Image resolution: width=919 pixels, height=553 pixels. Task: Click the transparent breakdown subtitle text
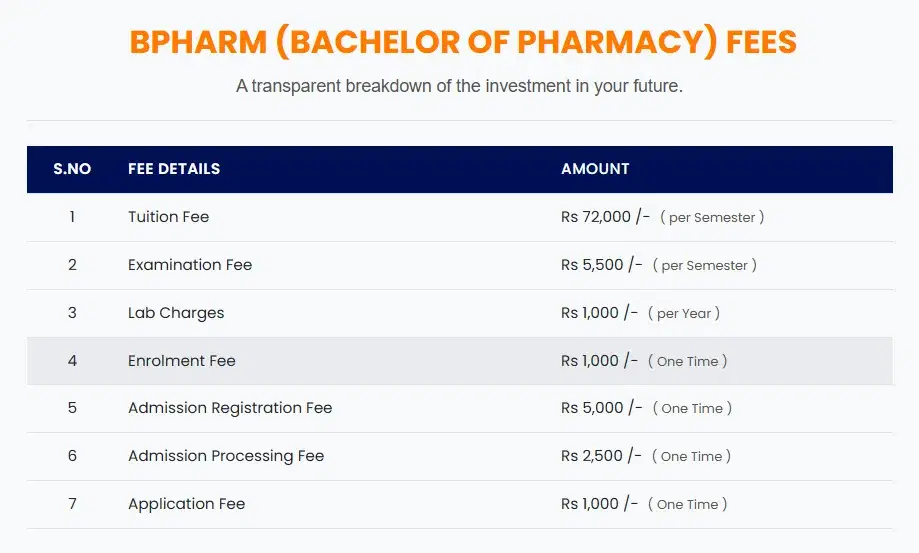click(459, 86)
